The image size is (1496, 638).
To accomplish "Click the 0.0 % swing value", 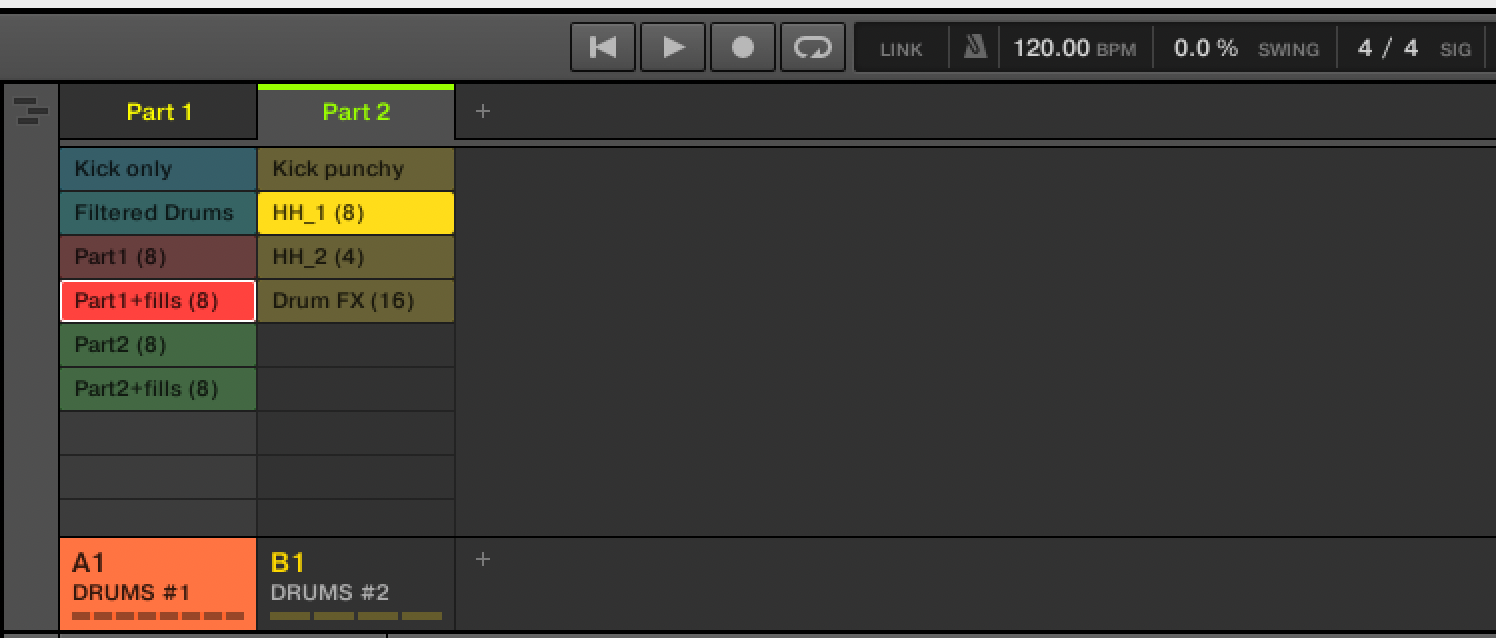I will (x=1205, y=48).
